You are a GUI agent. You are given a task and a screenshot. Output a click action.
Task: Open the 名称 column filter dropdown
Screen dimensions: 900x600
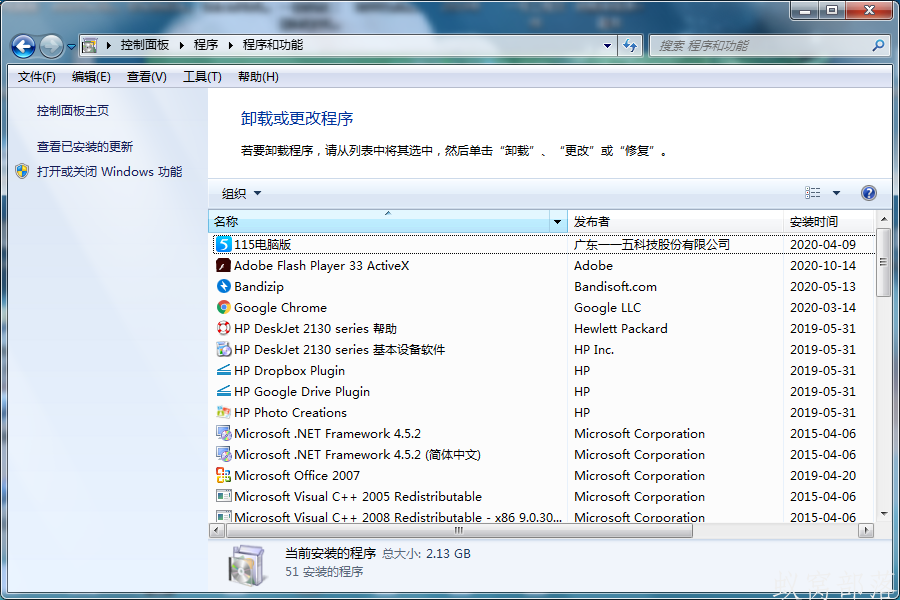(557, 222)
